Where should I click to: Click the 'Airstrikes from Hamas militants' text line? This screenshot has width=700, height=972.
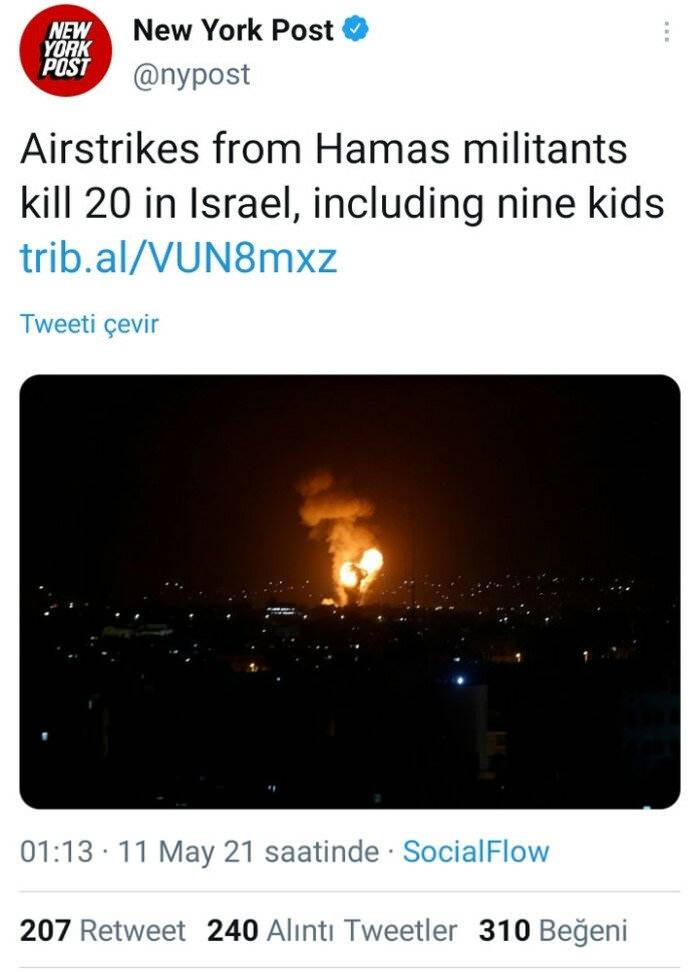click(323, 150)
